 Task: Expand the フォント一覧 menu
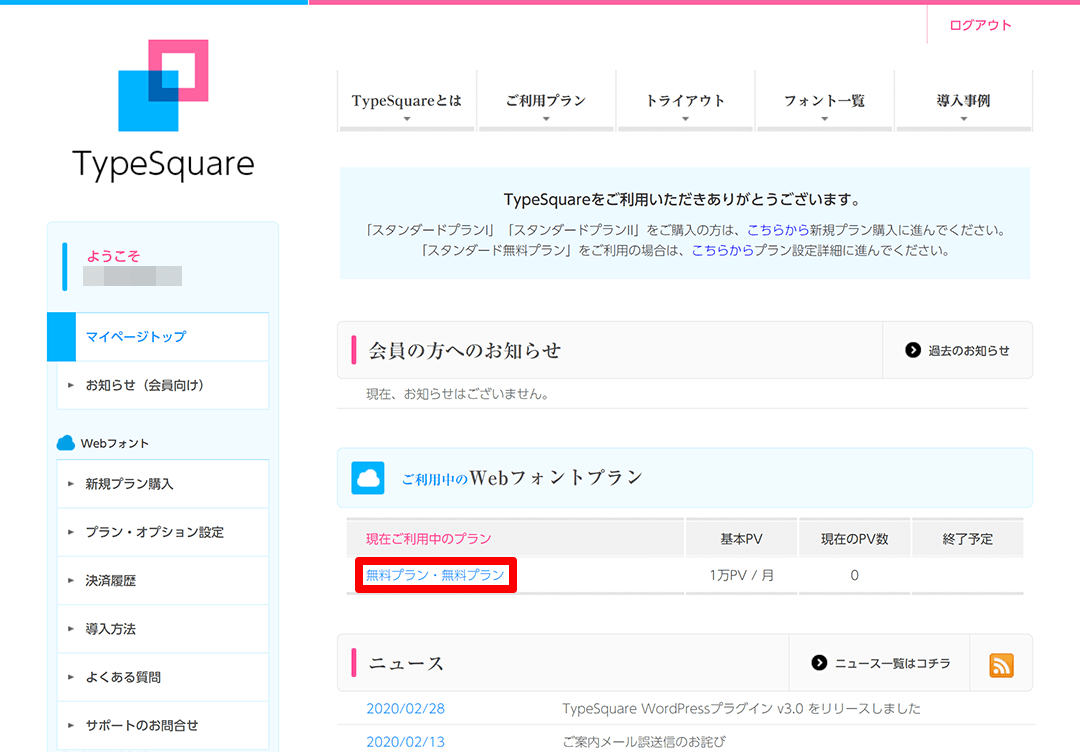(x=824, y=101)
